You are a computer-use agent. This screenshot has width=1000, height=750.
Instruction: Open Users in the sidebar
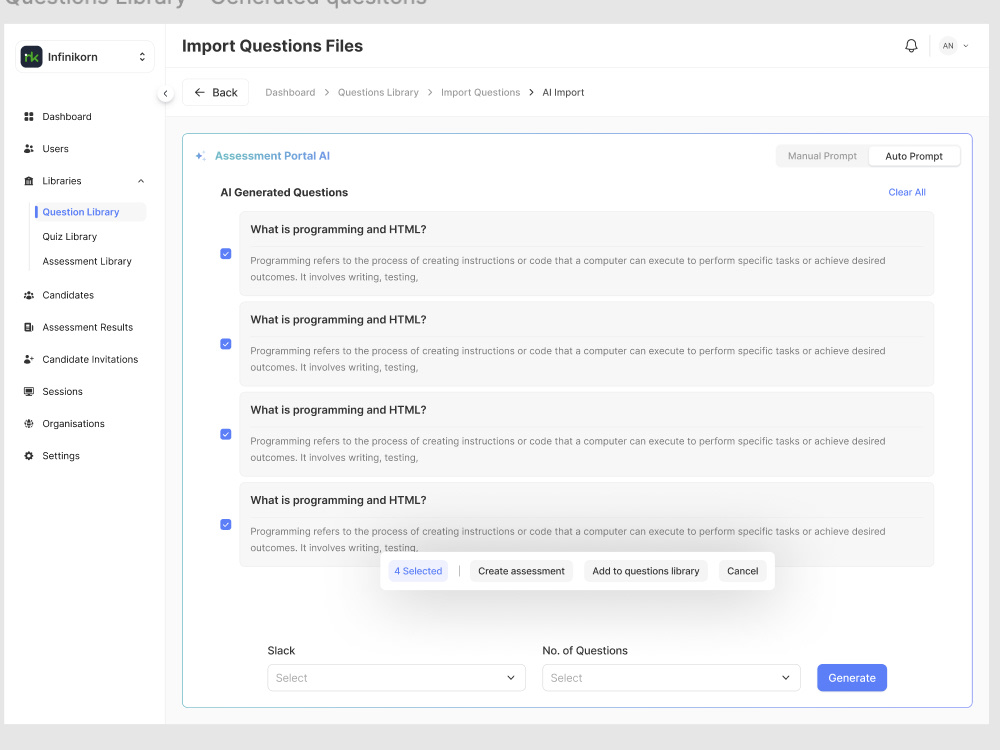pyautogui.click(x=55, y=149)
